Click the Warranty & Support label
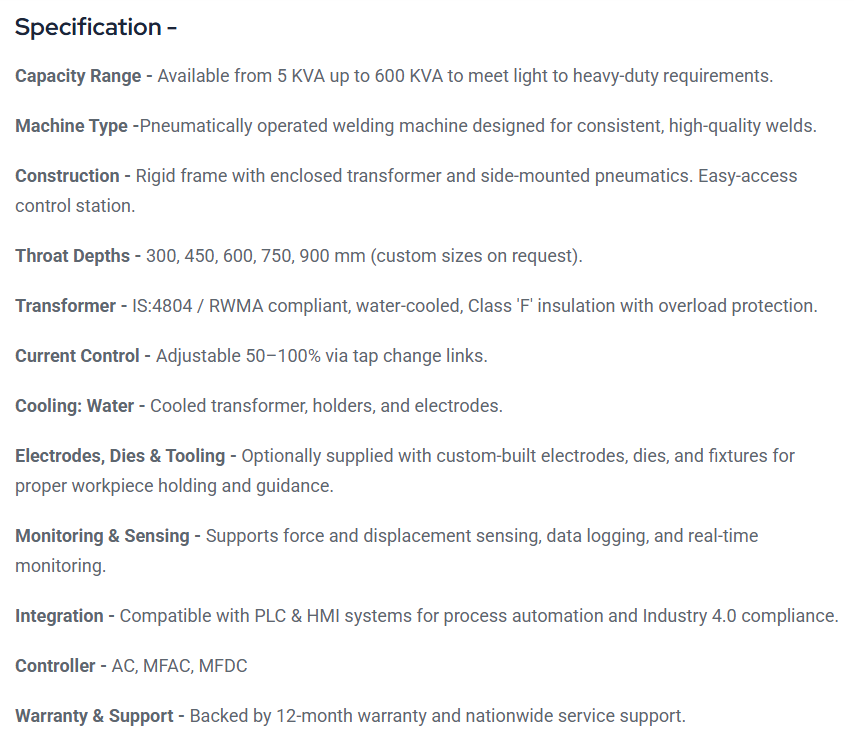 [x=94, y=716]
